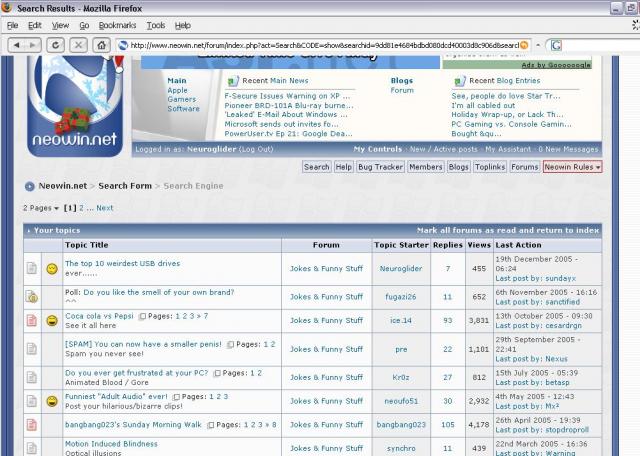Click the neowin.net logo image
Image resolution: width=640 pixels, height=456 pixels.
(75, 107)
